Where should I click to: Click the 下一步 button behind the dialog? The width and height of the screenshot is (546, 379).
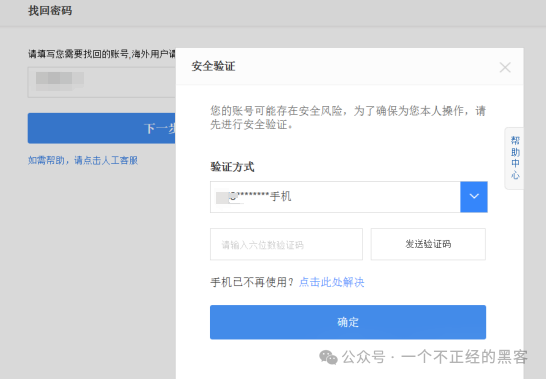click(102, 128)
